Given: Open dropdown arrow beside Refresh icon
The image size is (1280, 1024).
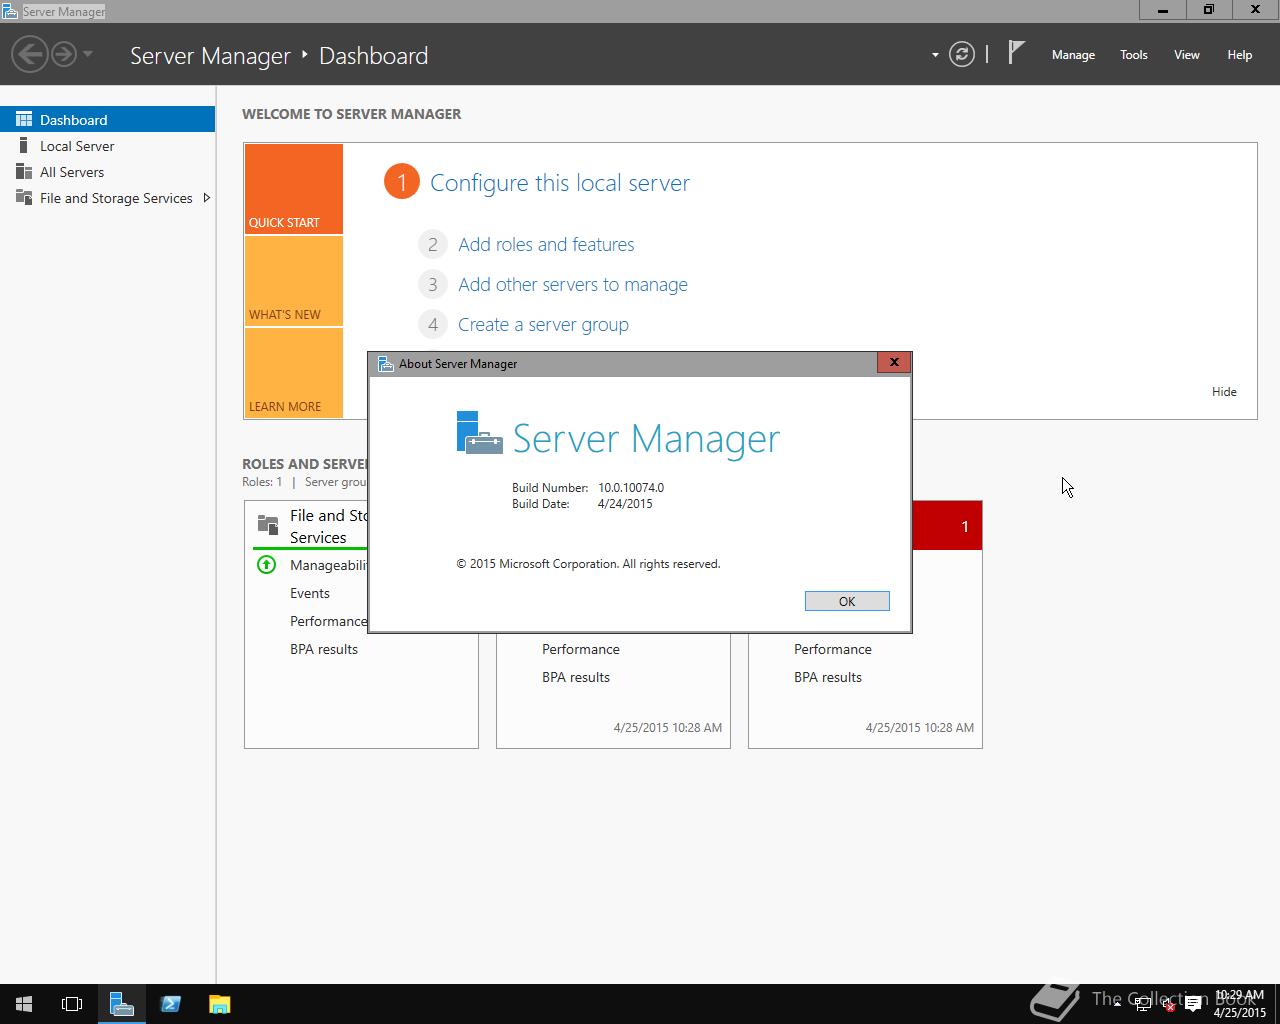Looking at the screenshot, I should (935, 55).
